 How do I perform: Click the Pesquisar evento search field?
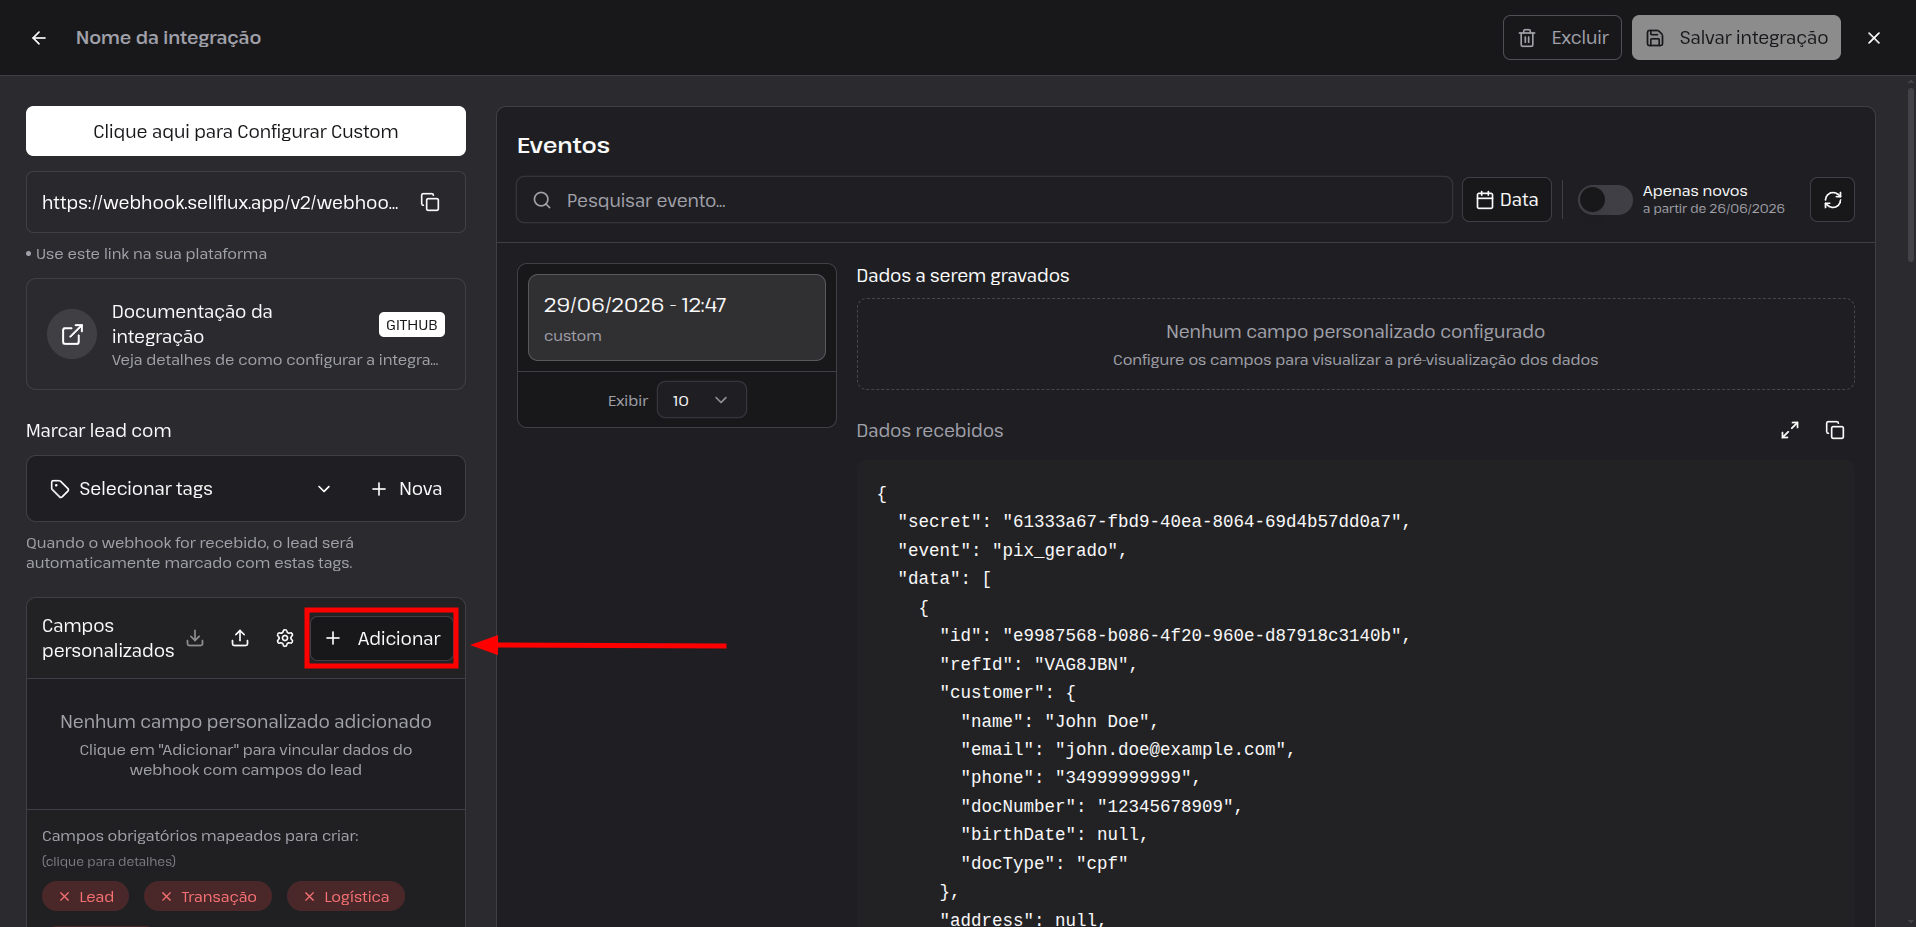984,200
